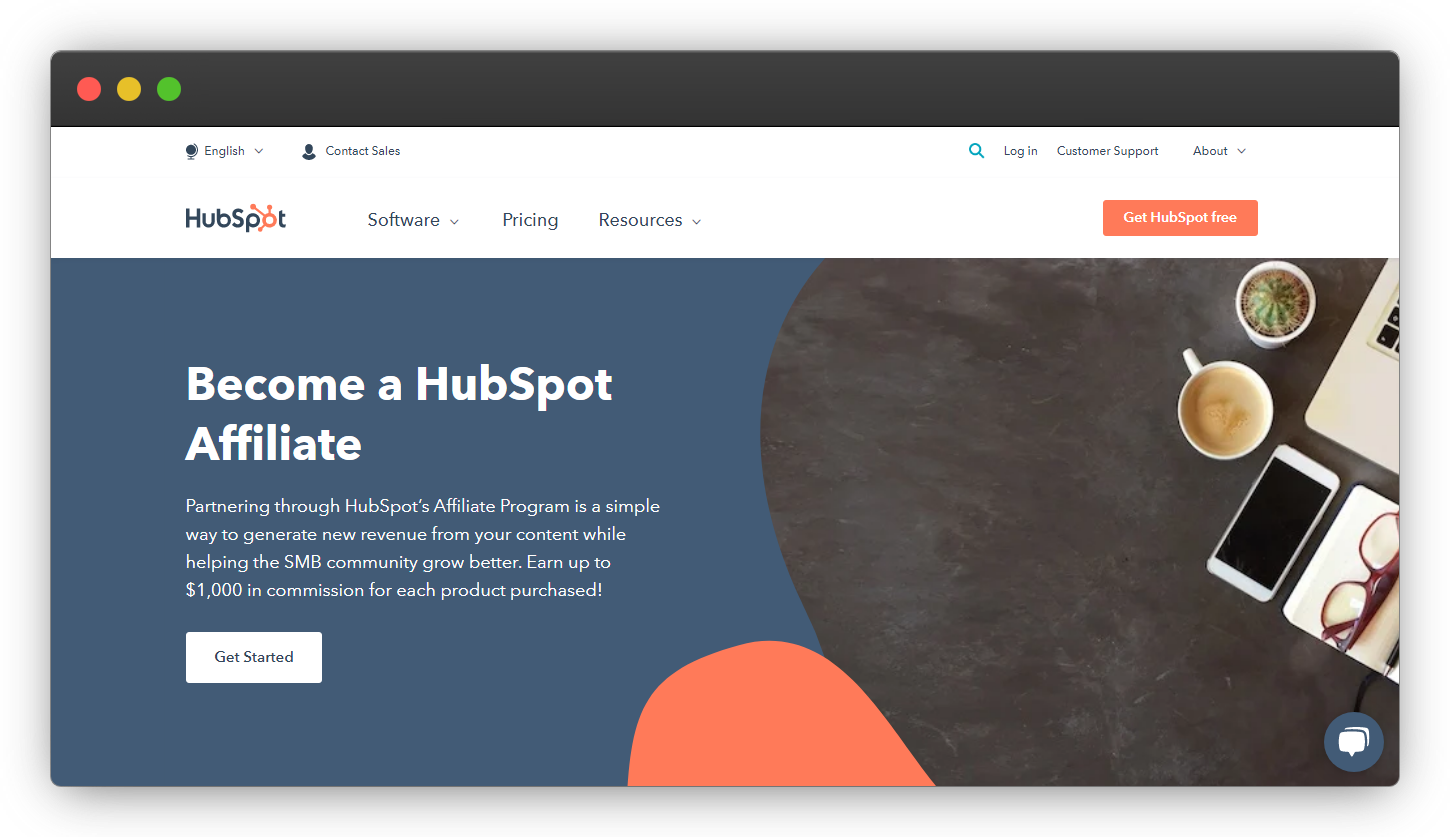Screen dimensions: 1450x837
Task: Click the Get Started button
Action: point(254,657)
